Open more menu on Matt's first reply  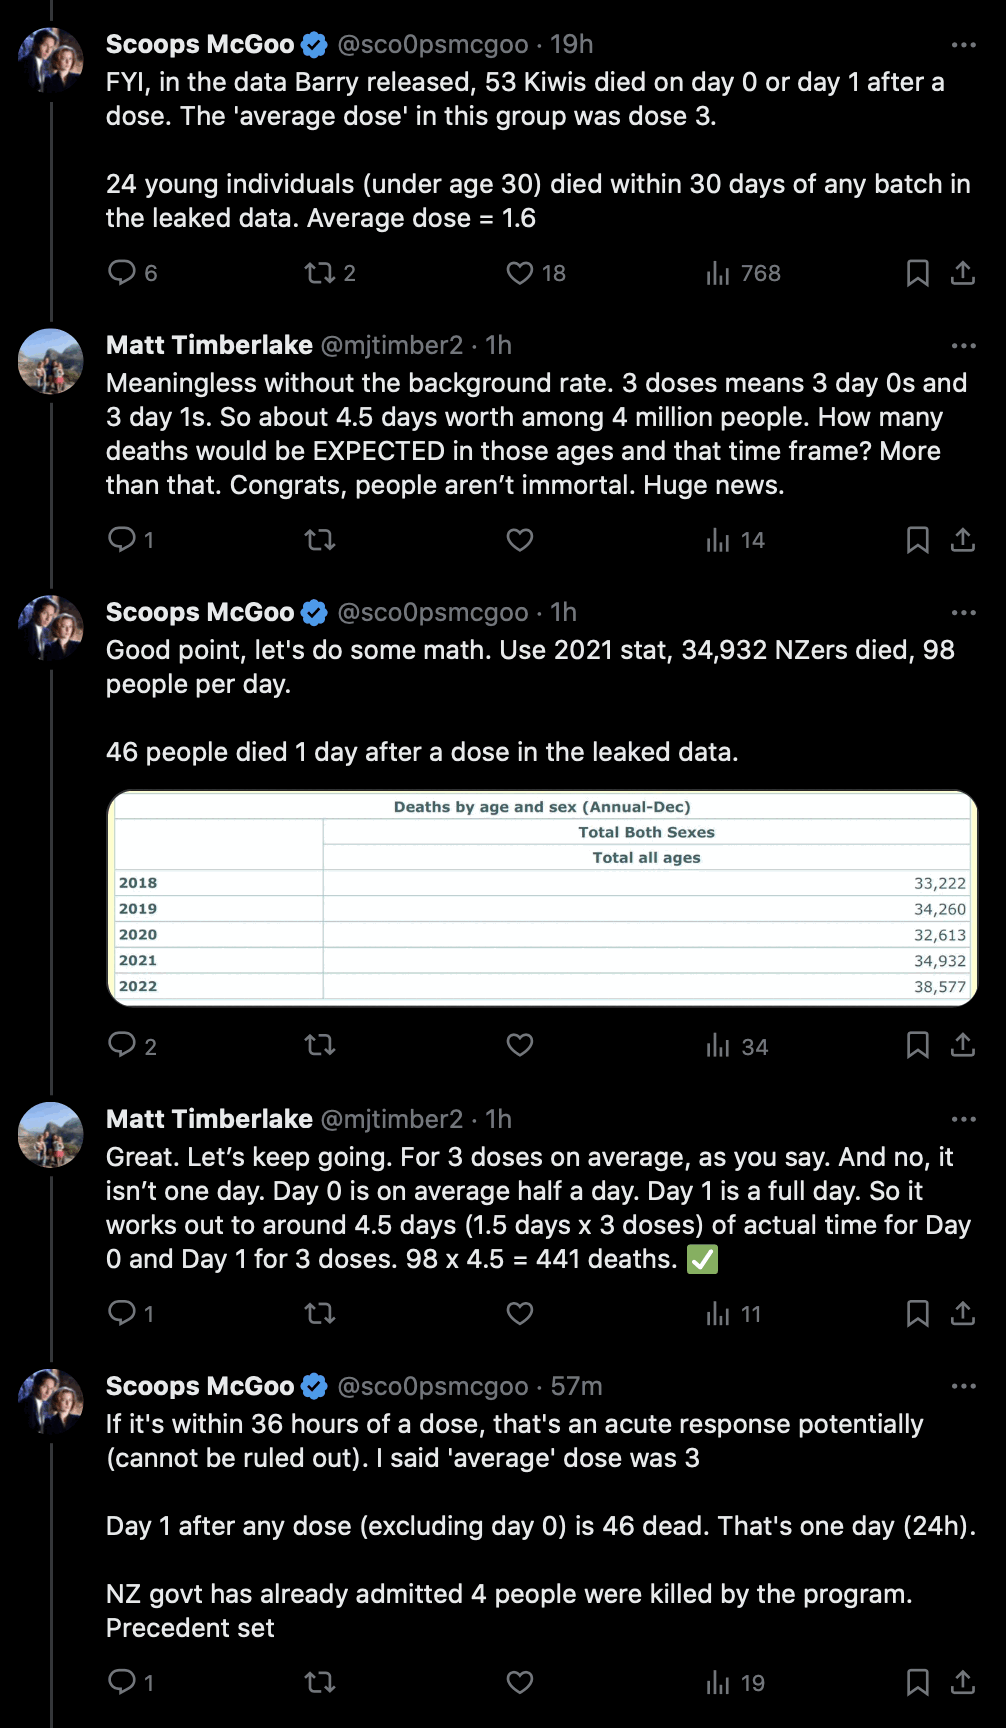point(963,346)
